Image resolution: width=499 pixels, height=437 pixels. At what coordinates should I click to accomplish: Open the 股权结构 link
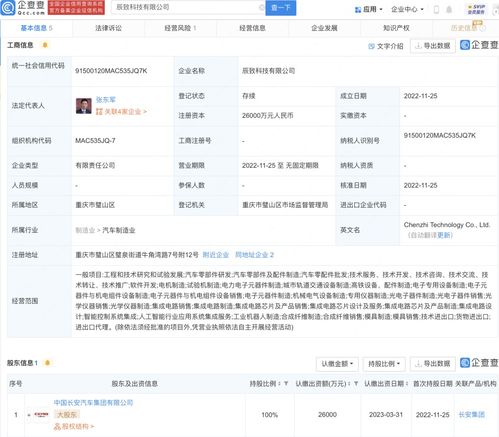tap(74, 426)
